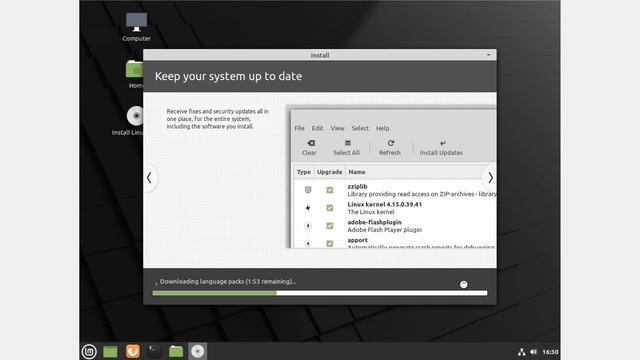Open the network tray icon
The height and width of the screenshot is (360, 640).
[521, 352]
